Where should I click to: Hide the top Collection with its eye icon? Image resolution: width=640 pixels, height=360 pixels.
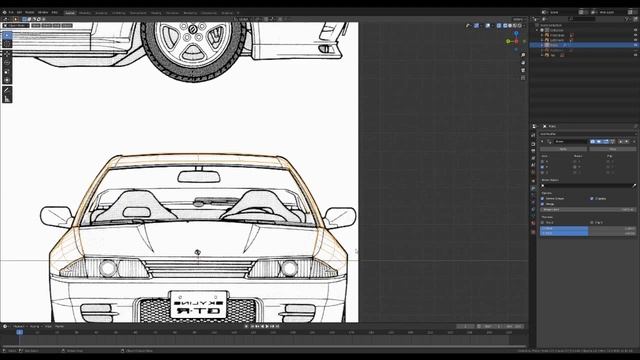tap(635, 30)
